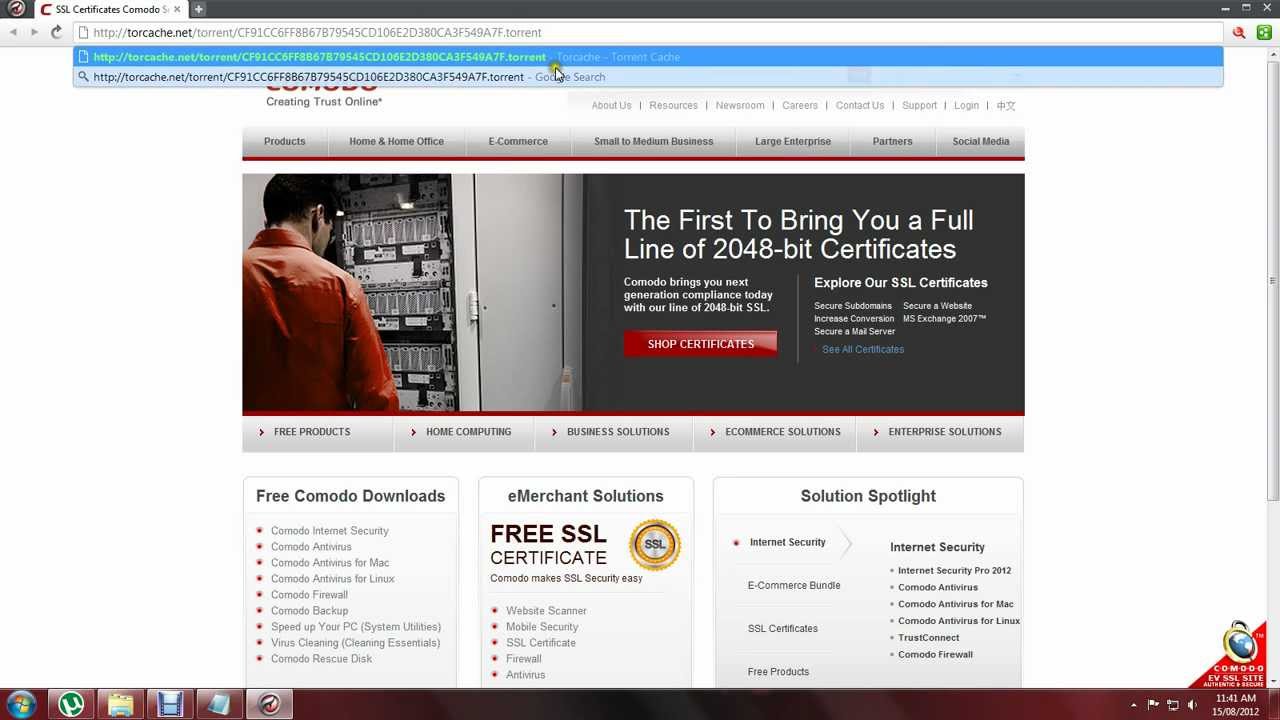Select E-Commerce Bundle spotlight tab
The height and width of the screenshot is (720, 1280).
pyautogui.click(x=794, y=585)
